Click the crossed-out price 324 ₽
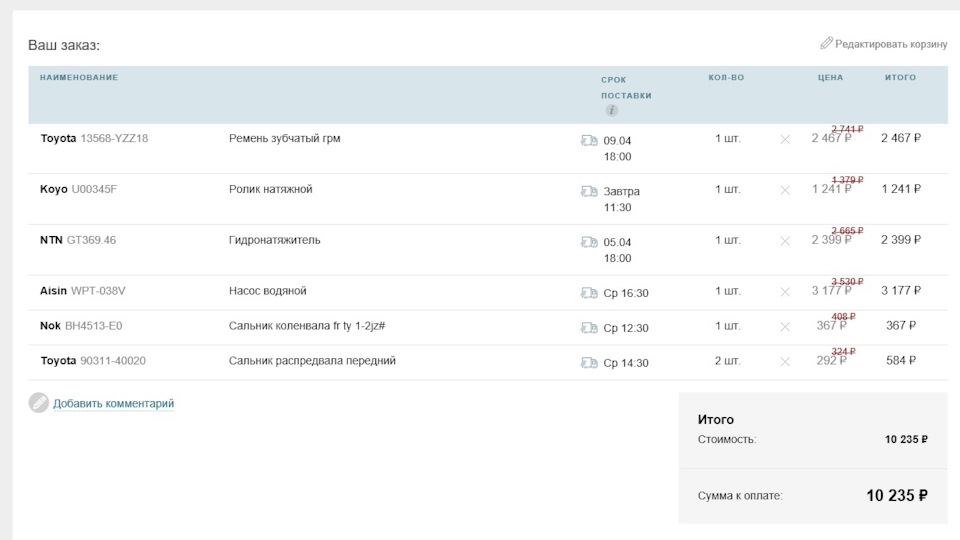The width and height of the screenshot is (960, 540). 843,351
